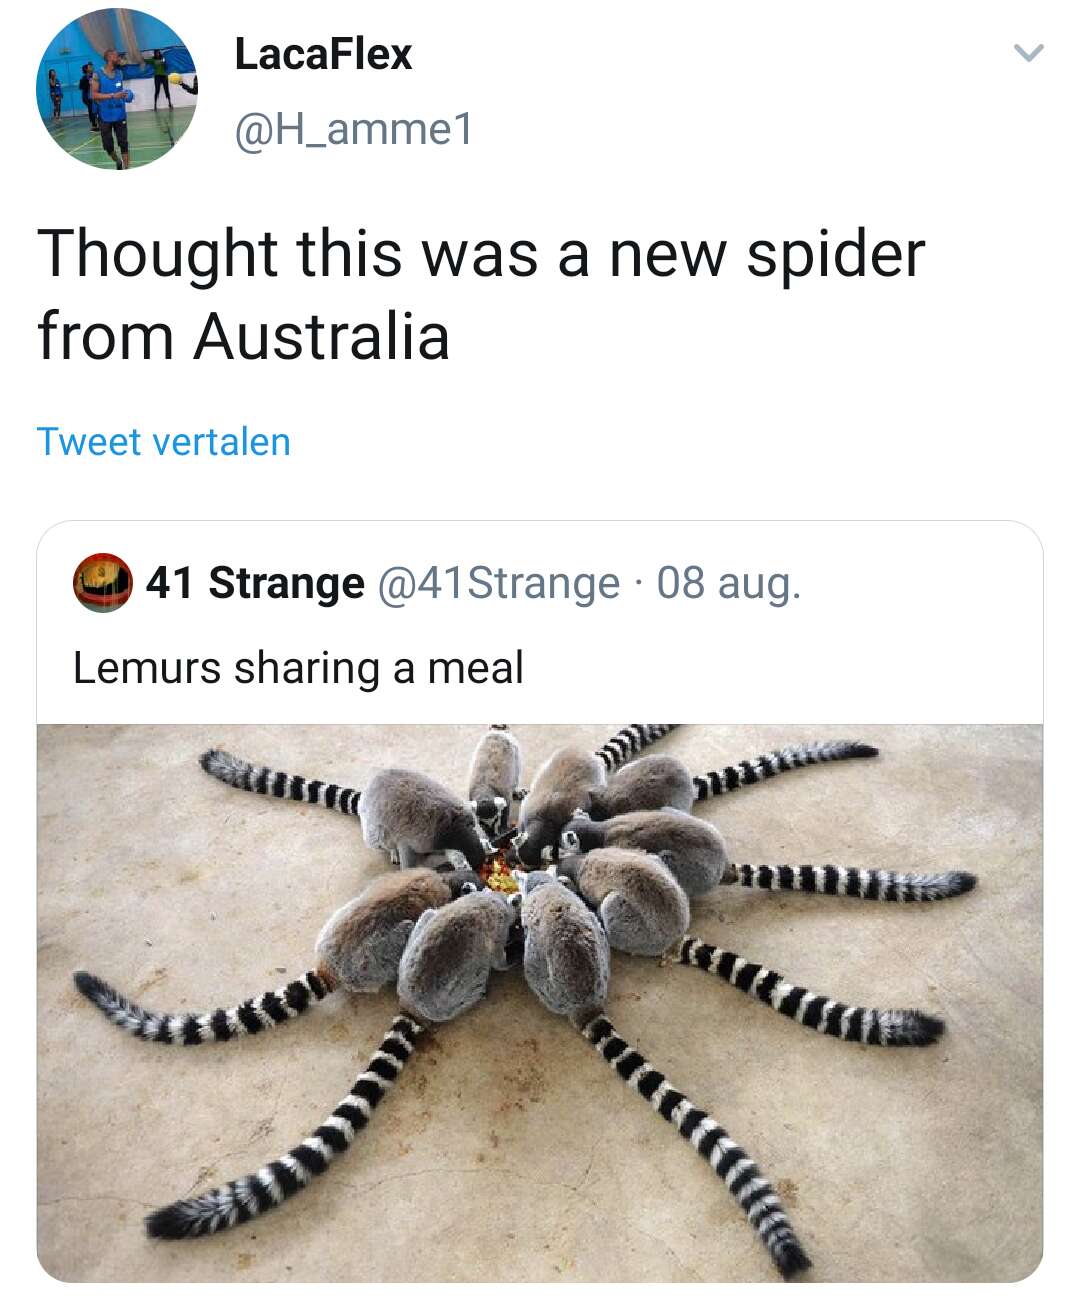Open LacaFlex's round profile picture
Image resolution: width=1074 pixels, height=1310 pixels.
pyautogui.click(x=117, y=89)
